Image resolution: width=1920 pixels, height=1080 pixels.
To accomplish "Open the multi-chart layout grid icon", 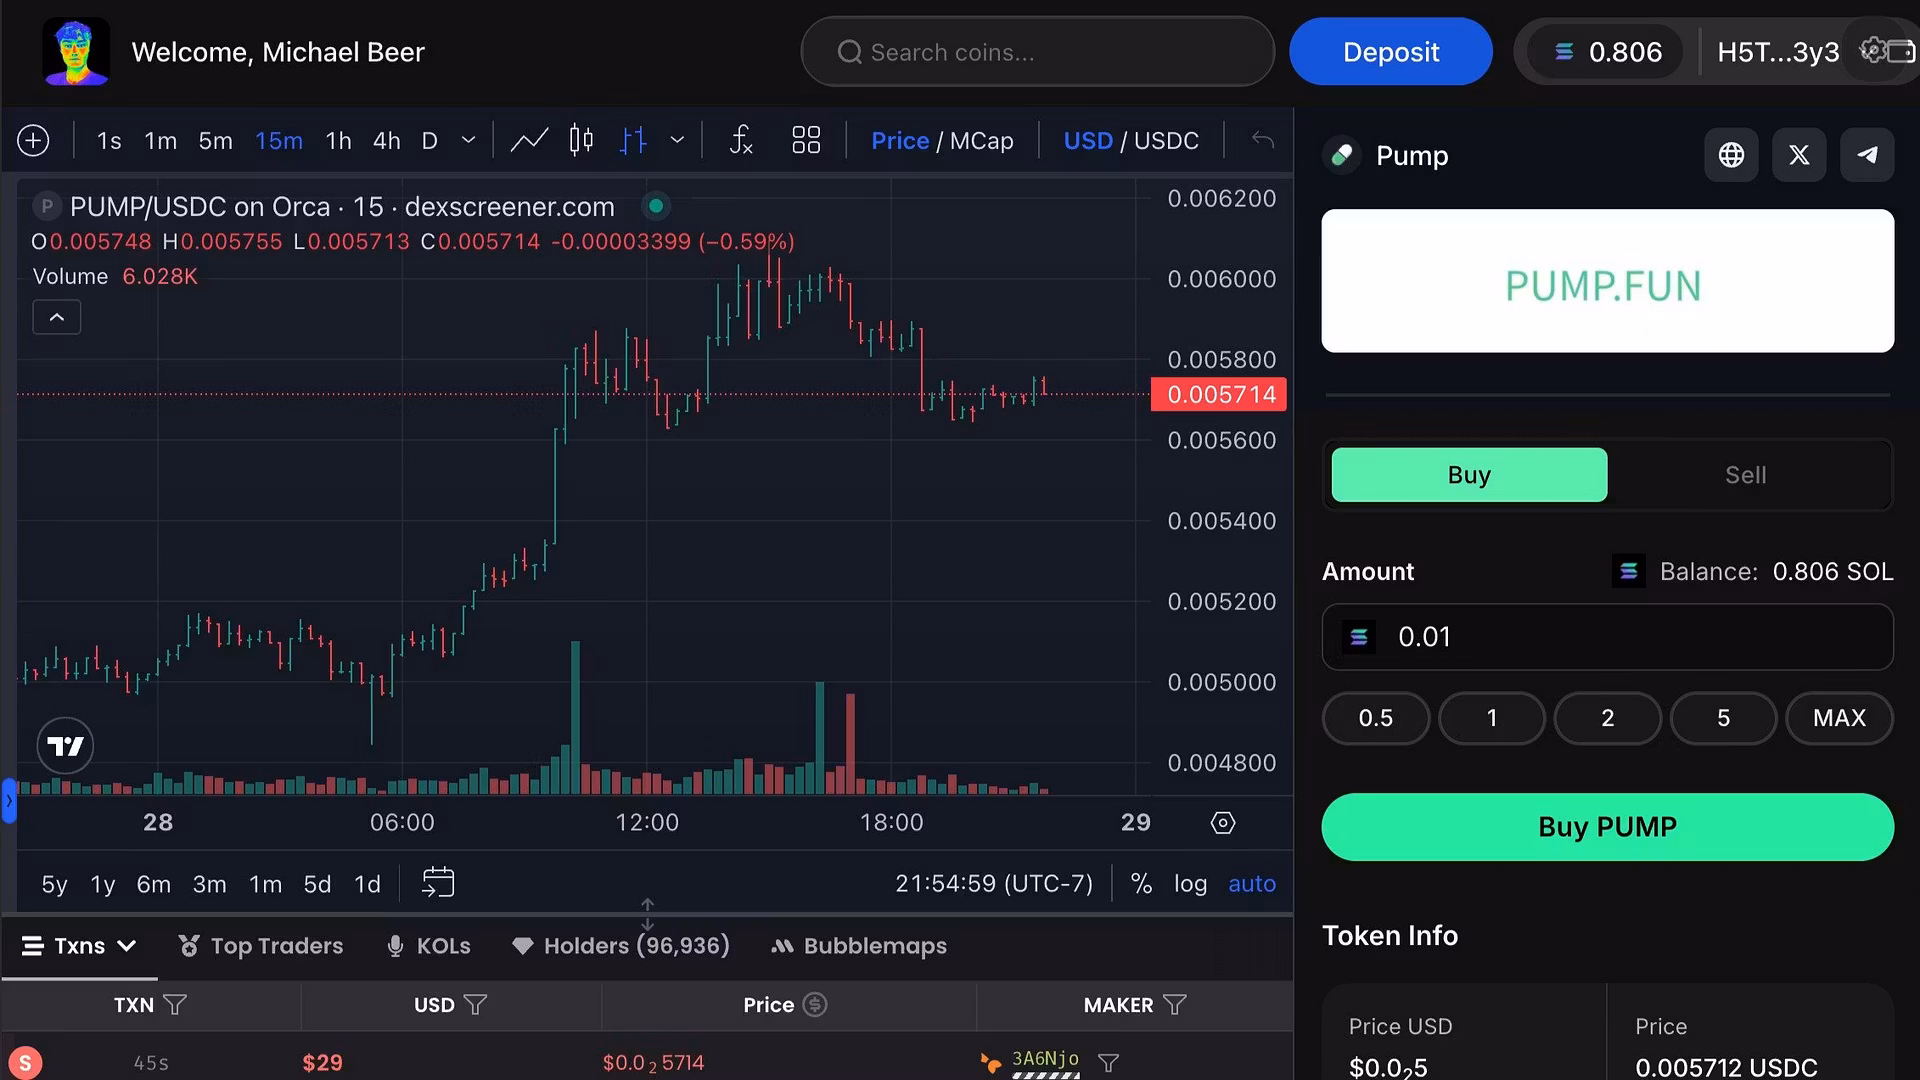I will 806,141.
